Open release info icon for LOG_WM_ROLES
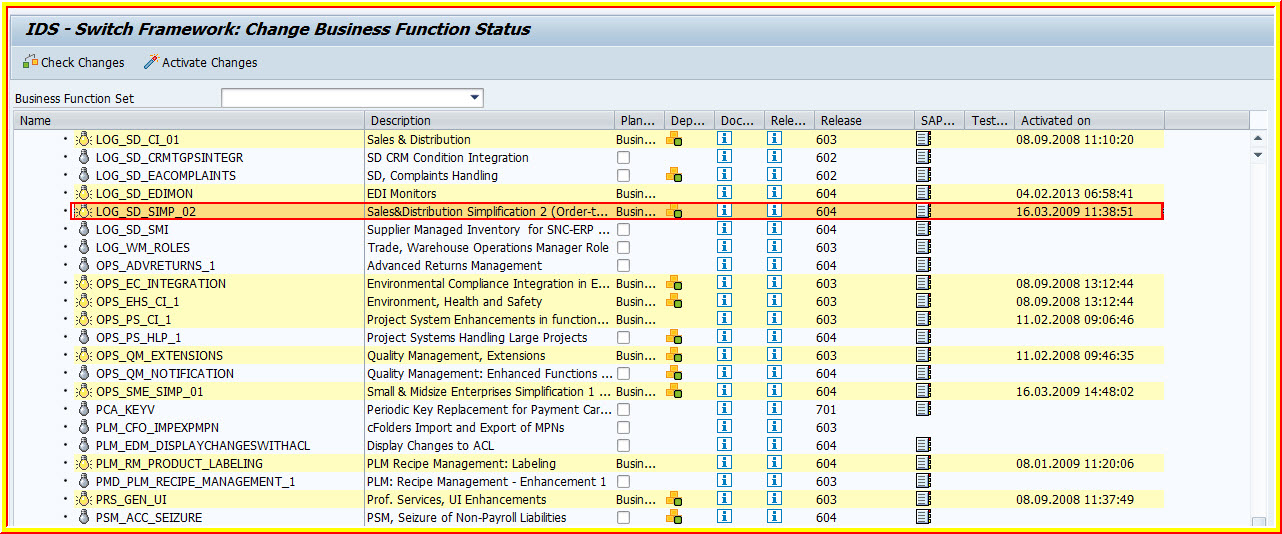 point(774,248)
